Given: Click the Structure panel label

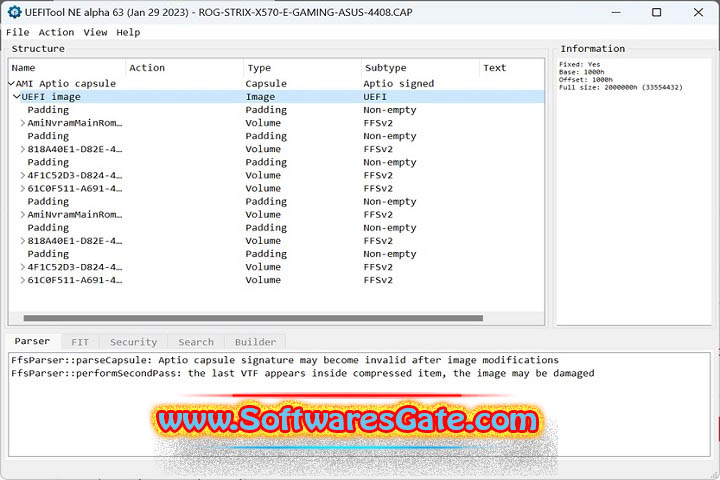Looking at the screenshot, I should tap(38, 49).
